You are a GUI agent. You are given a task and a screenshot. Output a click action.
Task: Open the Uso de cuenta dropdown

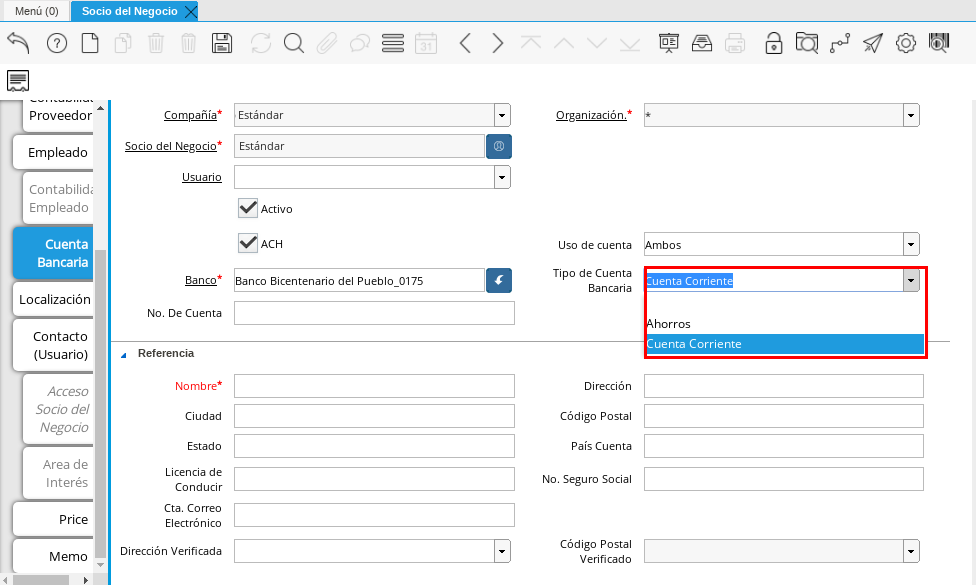910,244
